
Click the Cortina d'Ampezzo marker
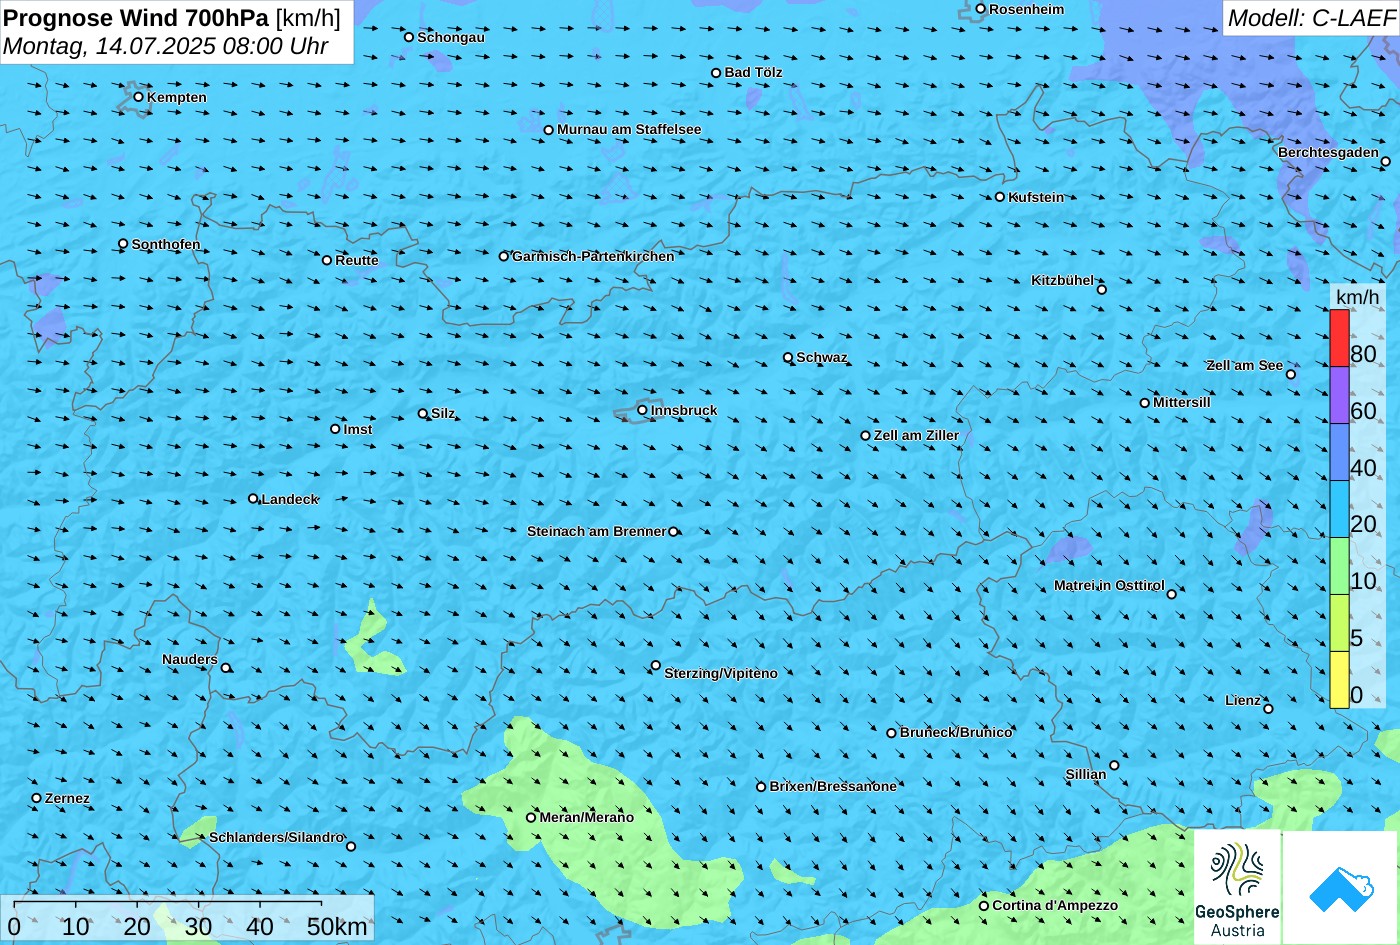click(983, 906)
